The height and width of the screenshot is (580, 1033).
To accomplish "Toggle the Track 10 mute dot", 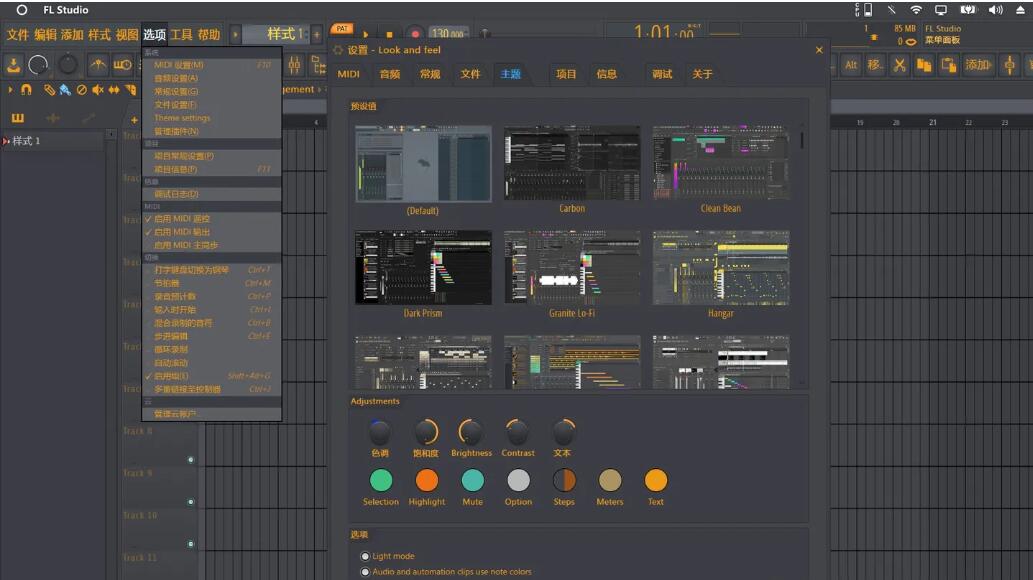I will 191,544.
